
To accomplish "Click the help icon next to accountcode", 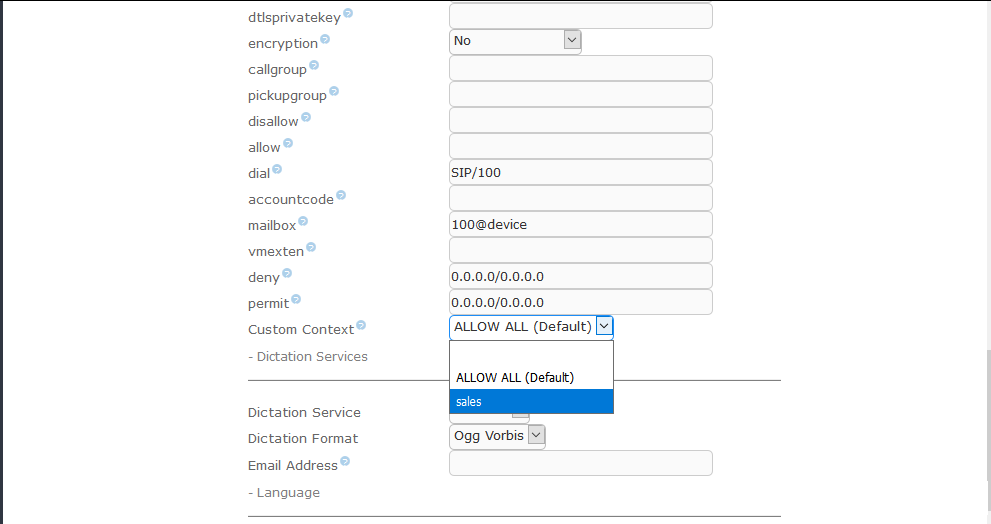I will (341, 195).
